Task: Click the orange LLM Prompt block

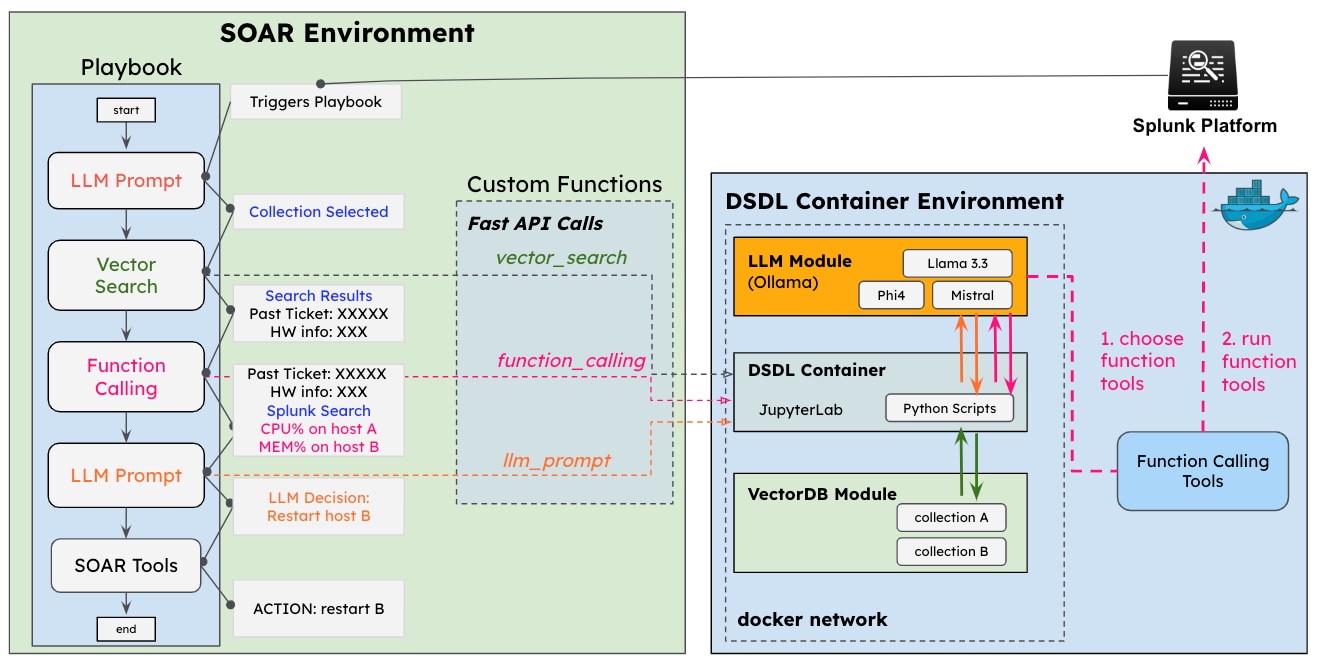Action: (126, 475)
